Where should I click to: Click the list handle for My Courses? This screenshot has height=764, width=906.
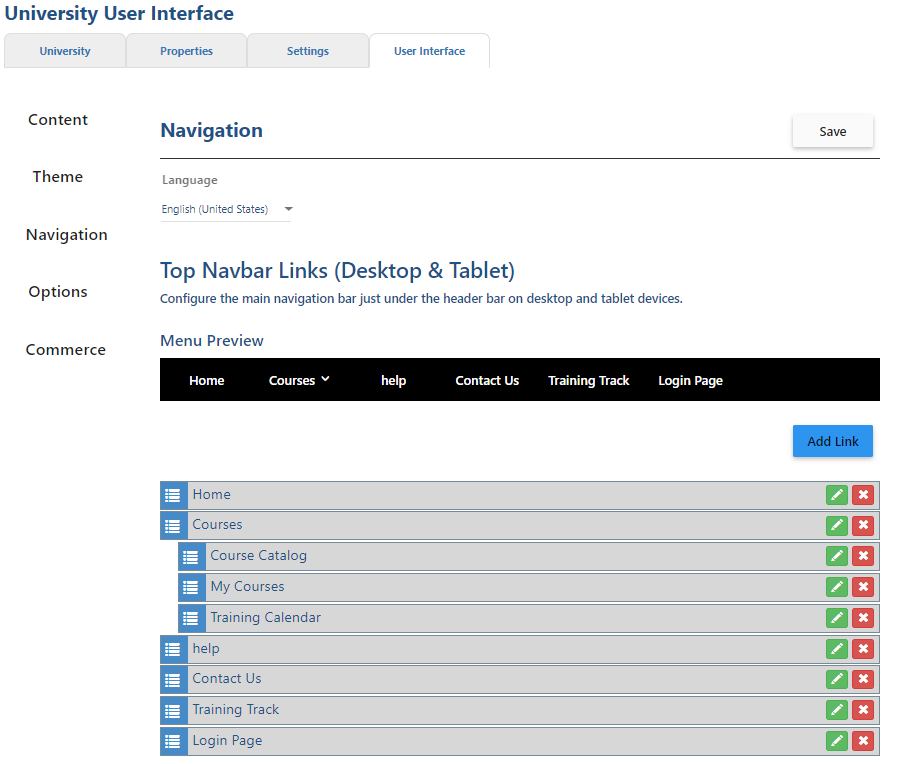[191, 588]
